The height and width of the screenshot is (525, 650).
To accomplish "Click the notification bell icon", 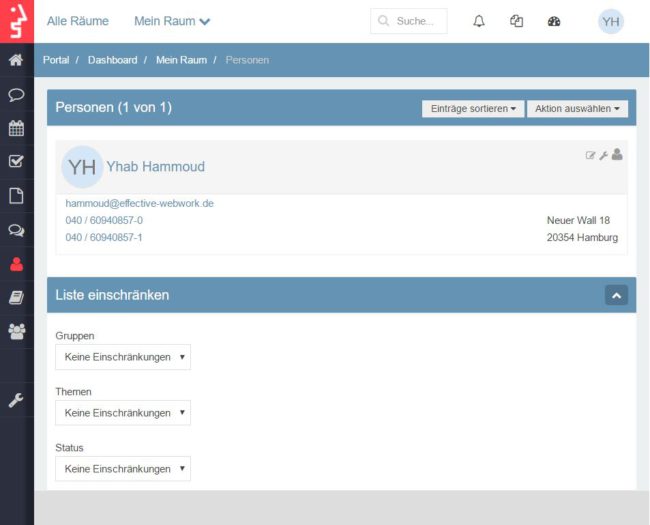I will (479, 21).
